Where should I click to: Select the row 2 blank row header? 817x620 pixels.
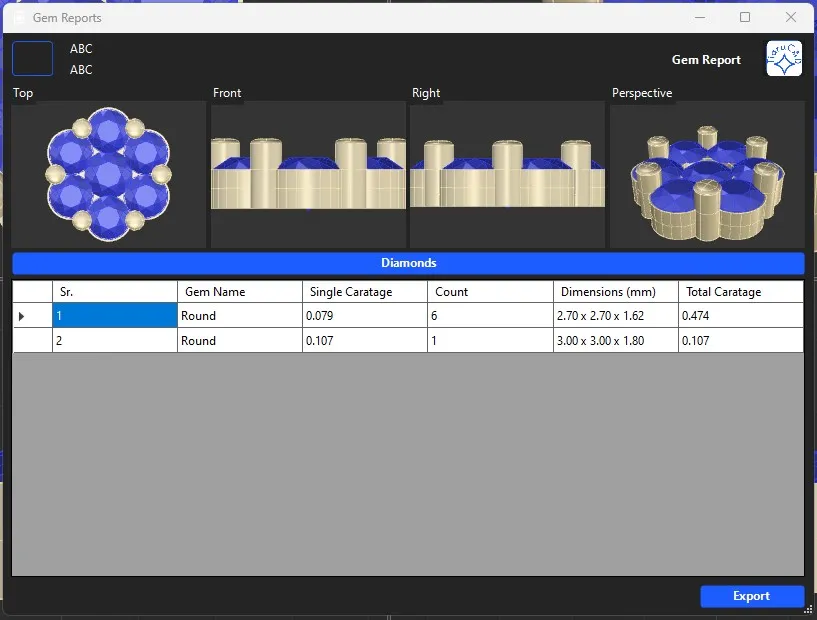[32, 341]
